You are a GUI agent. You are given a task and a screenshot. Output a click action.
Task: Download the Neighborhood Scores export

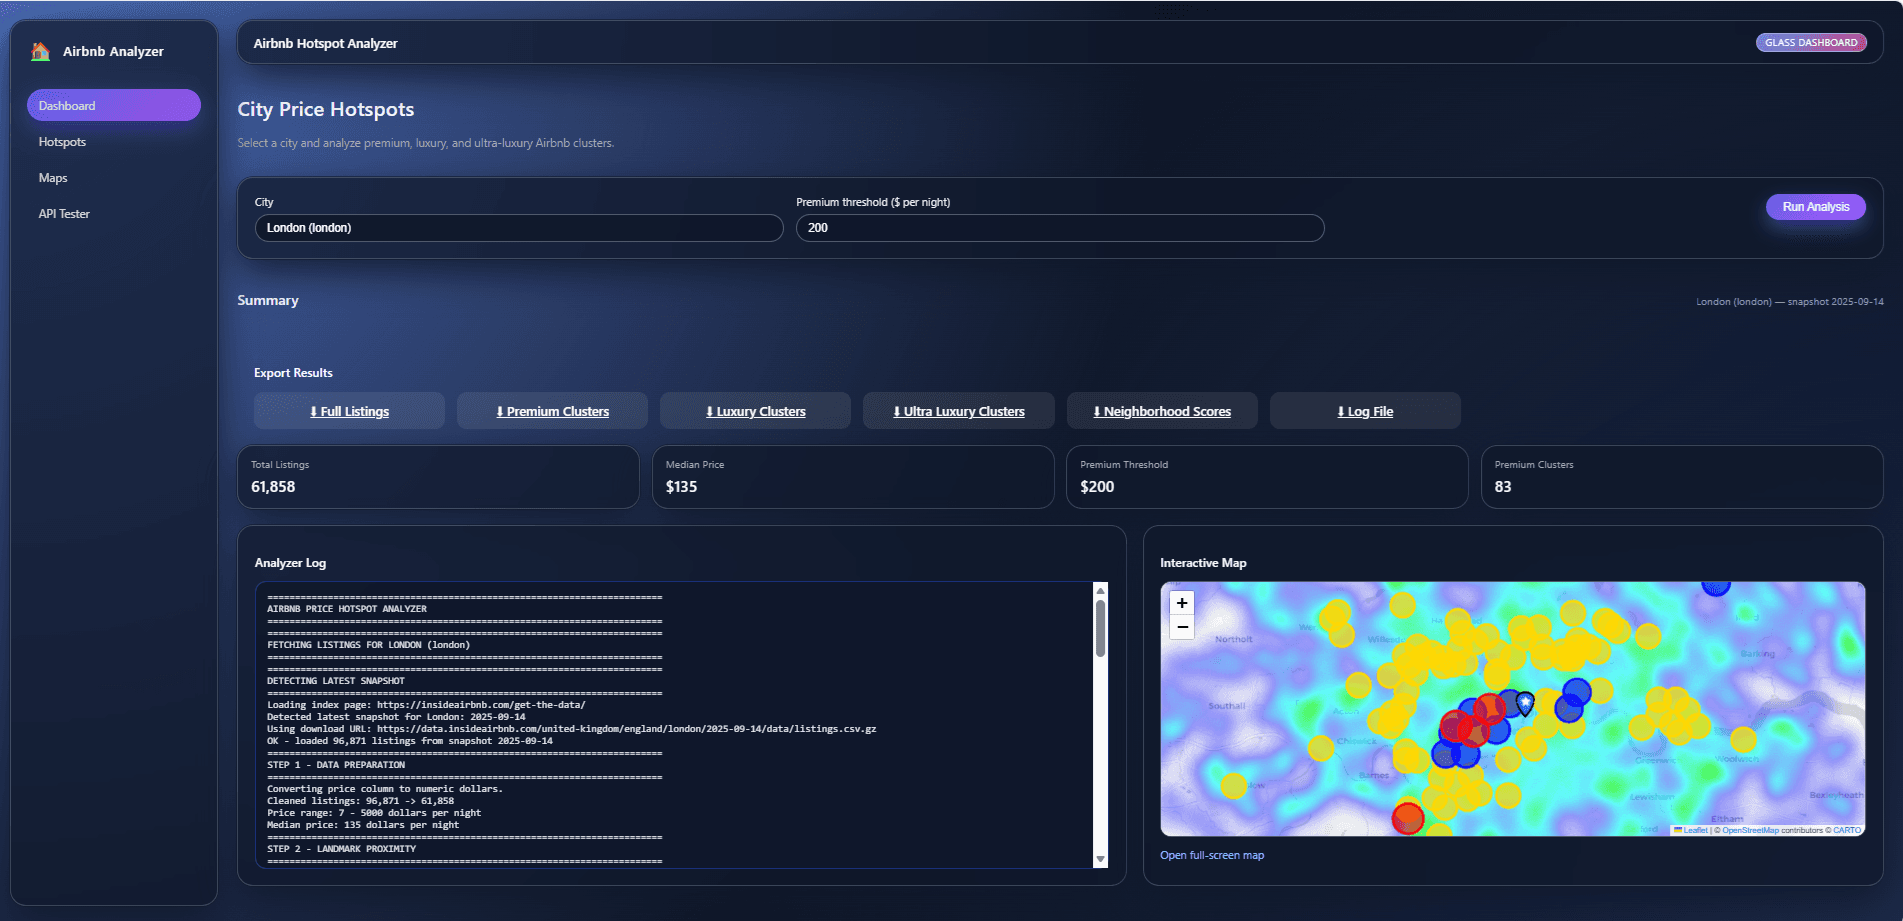[1162, 411]
